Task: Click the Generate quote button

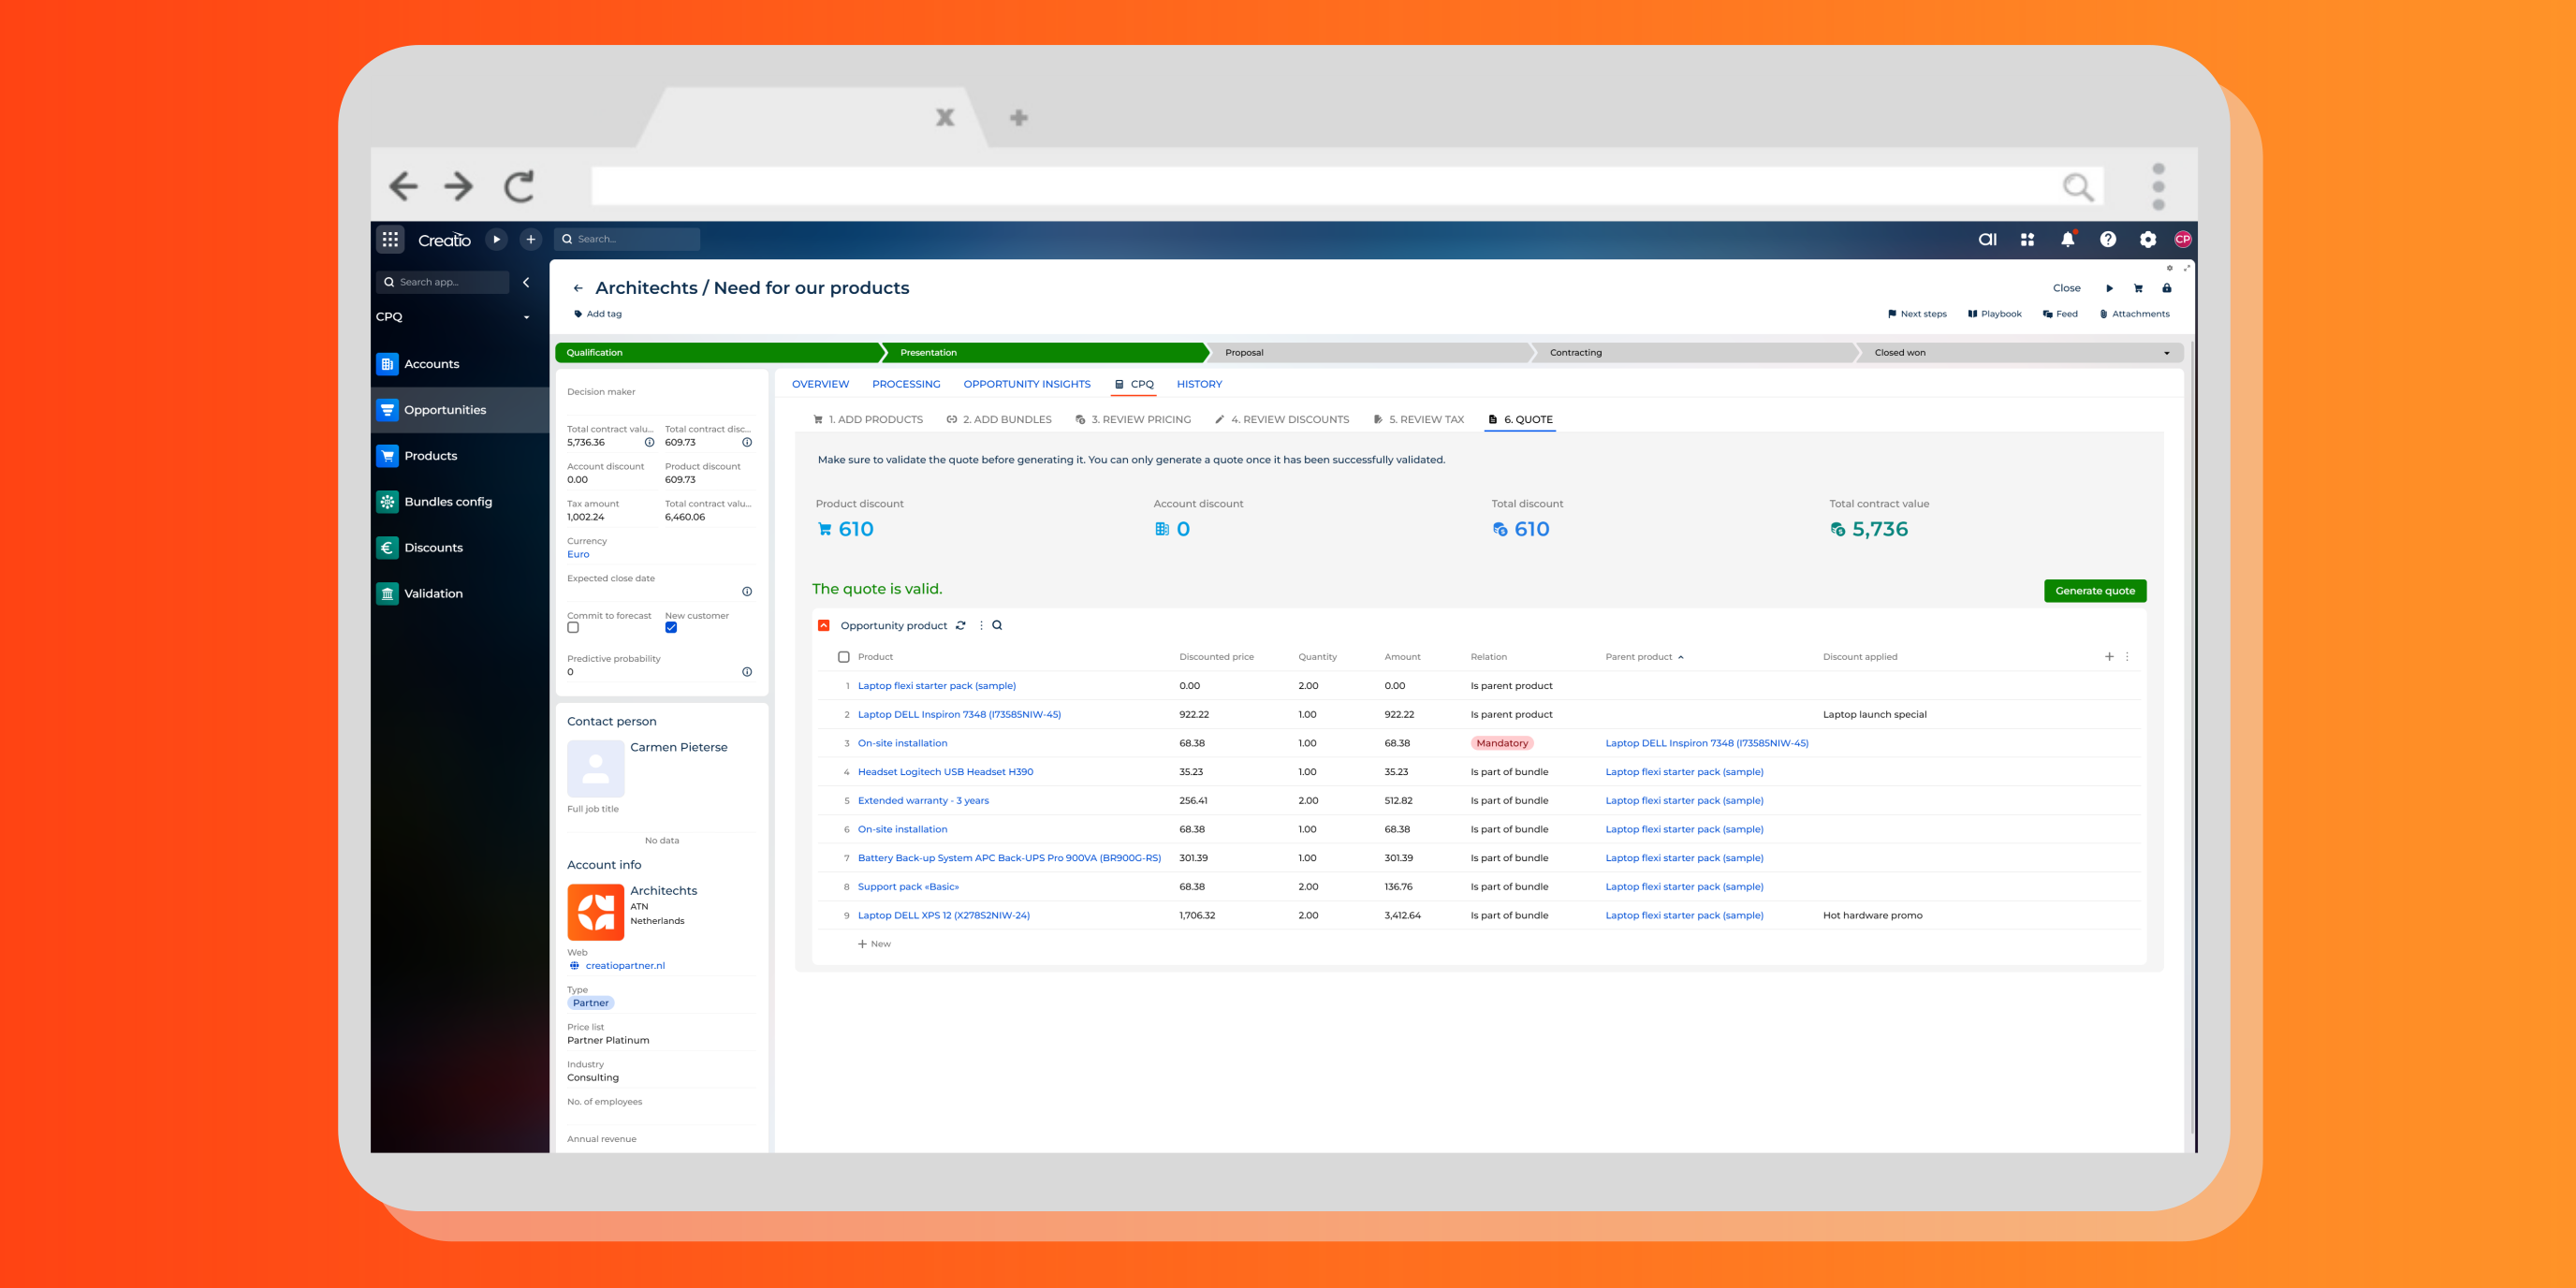Action: 2094,591
